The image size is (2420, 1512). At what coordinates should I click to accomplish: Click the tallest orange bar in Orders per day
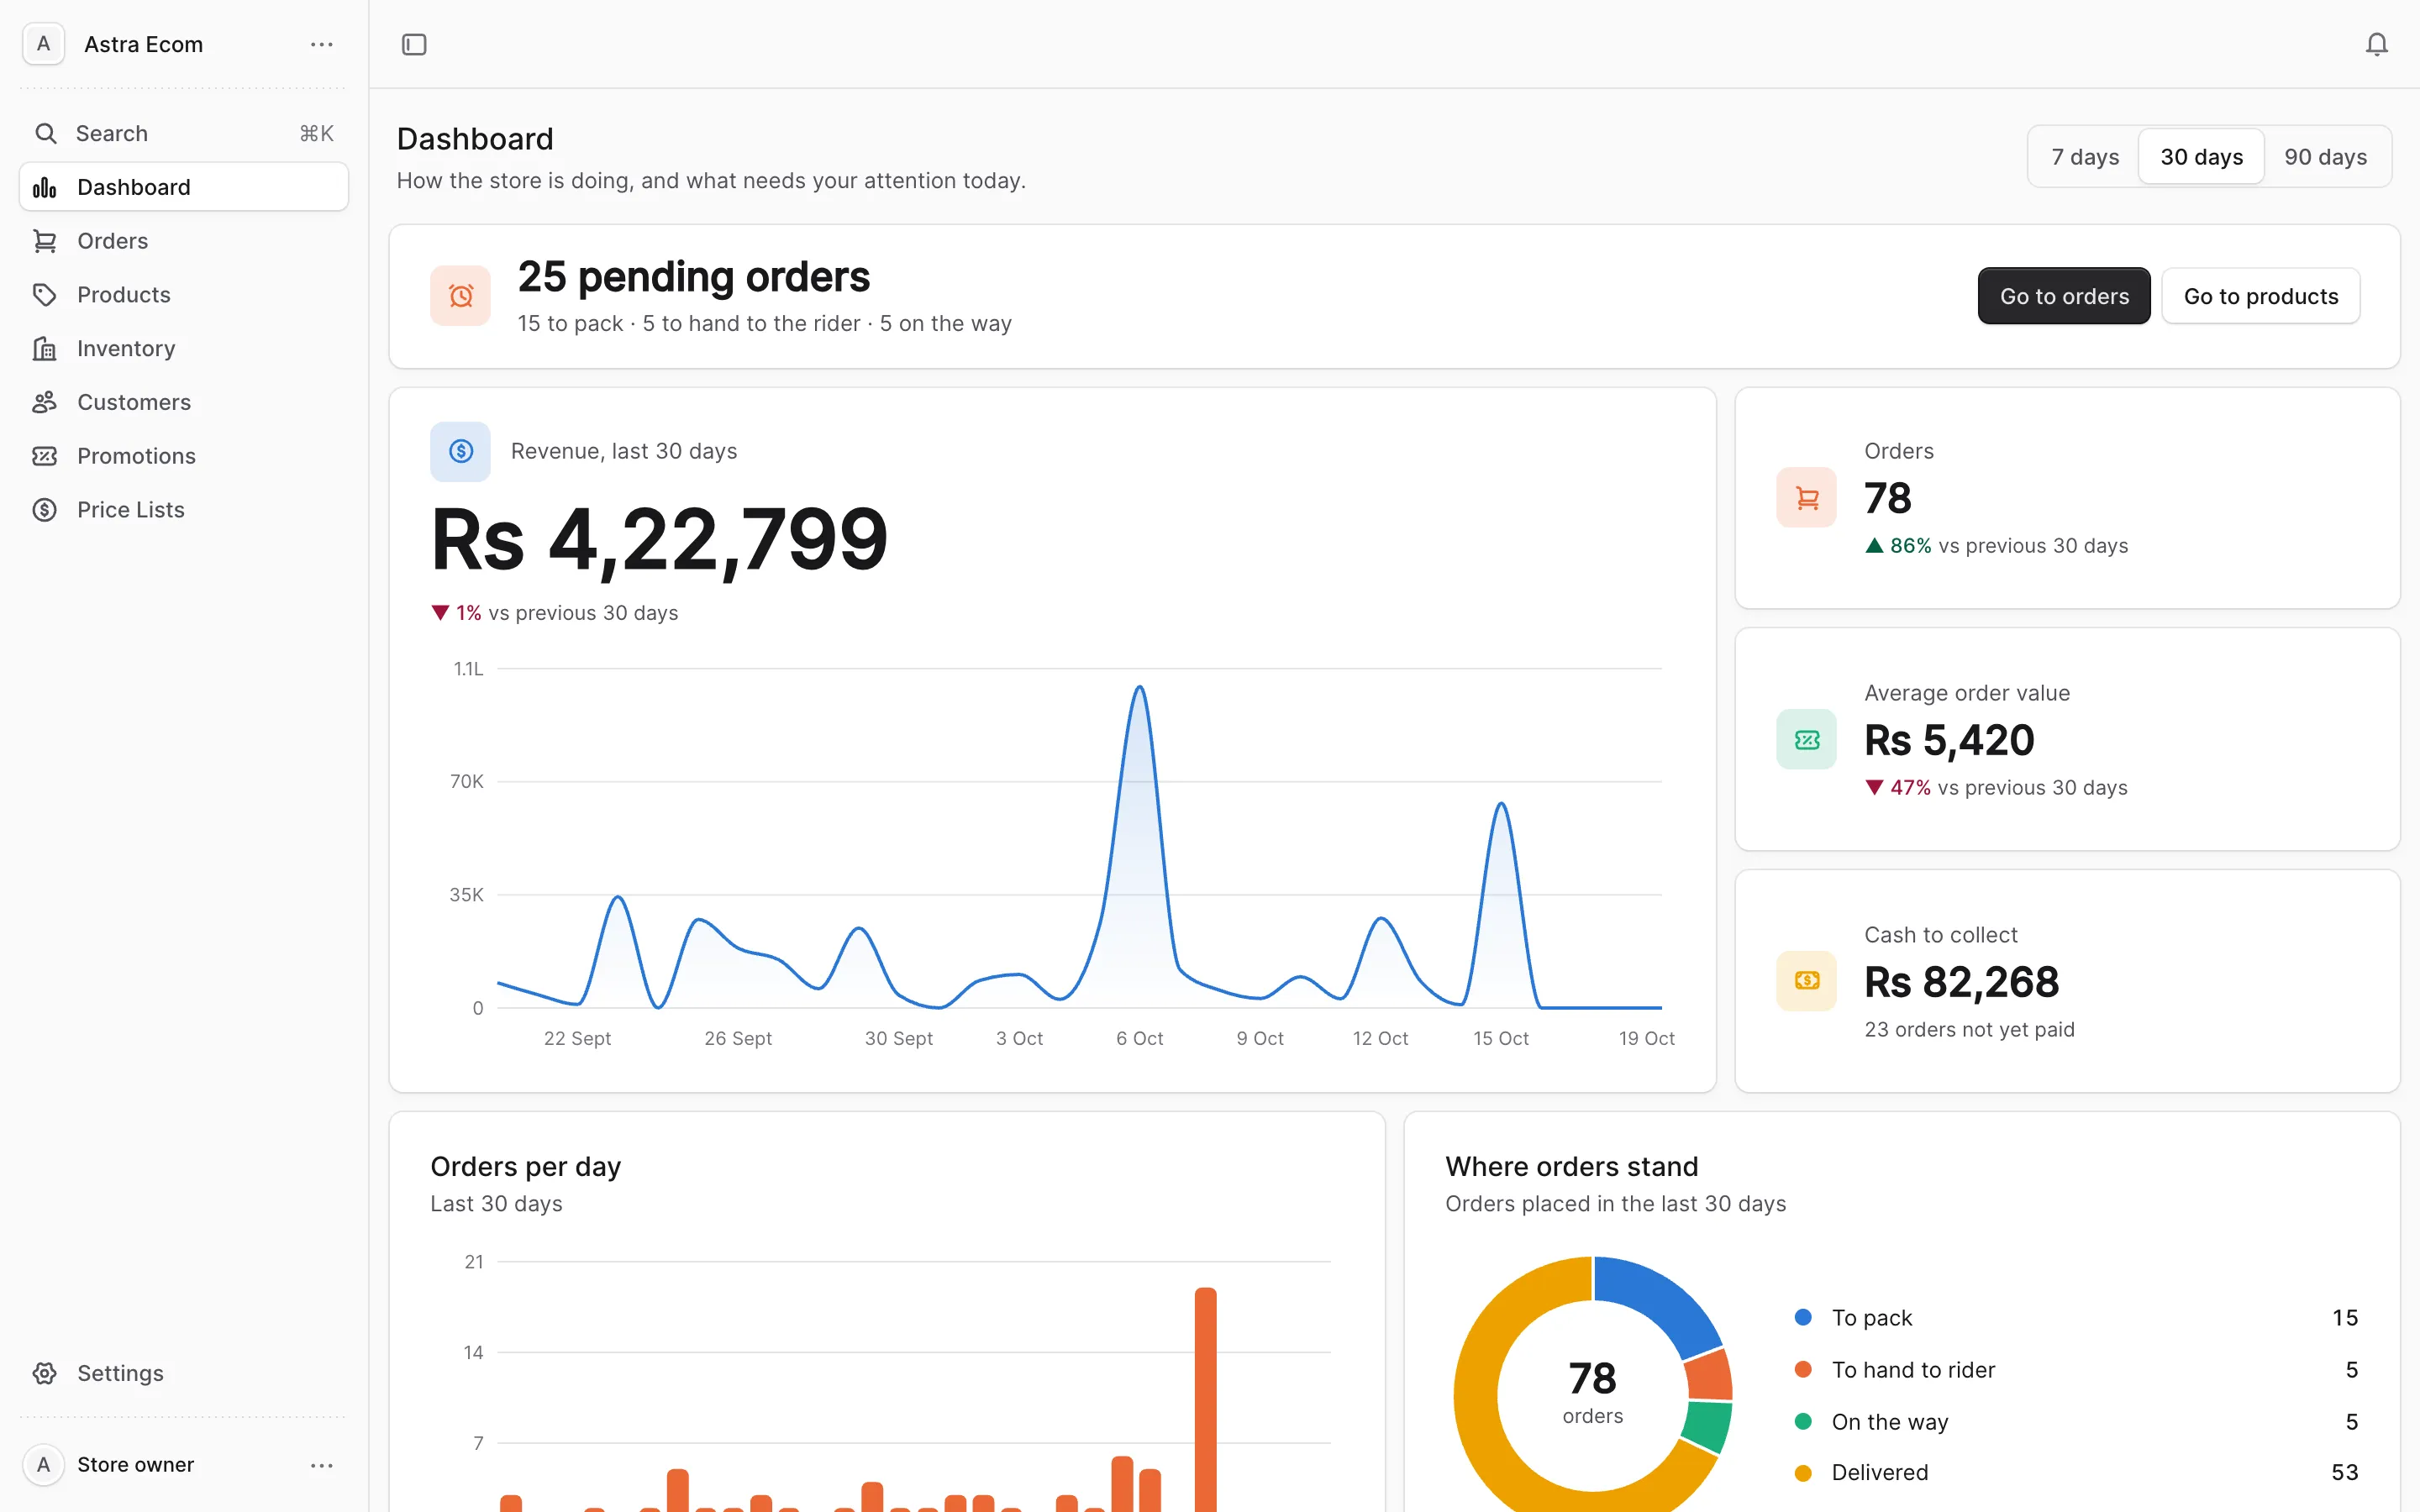point(1205,1400)
